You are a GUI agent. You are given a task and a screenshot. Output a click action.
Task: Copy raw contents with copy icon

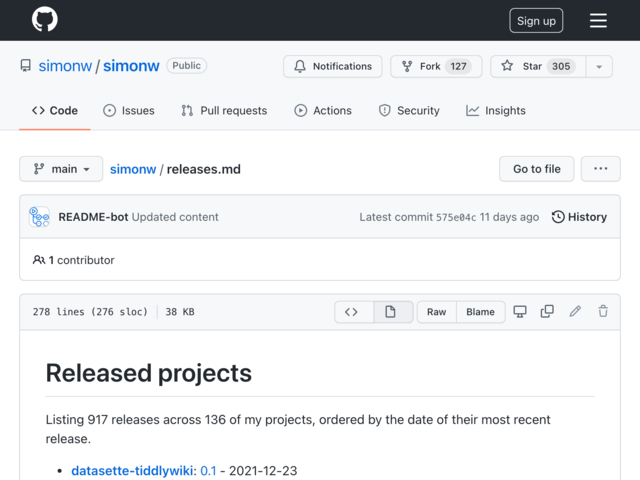547,312
